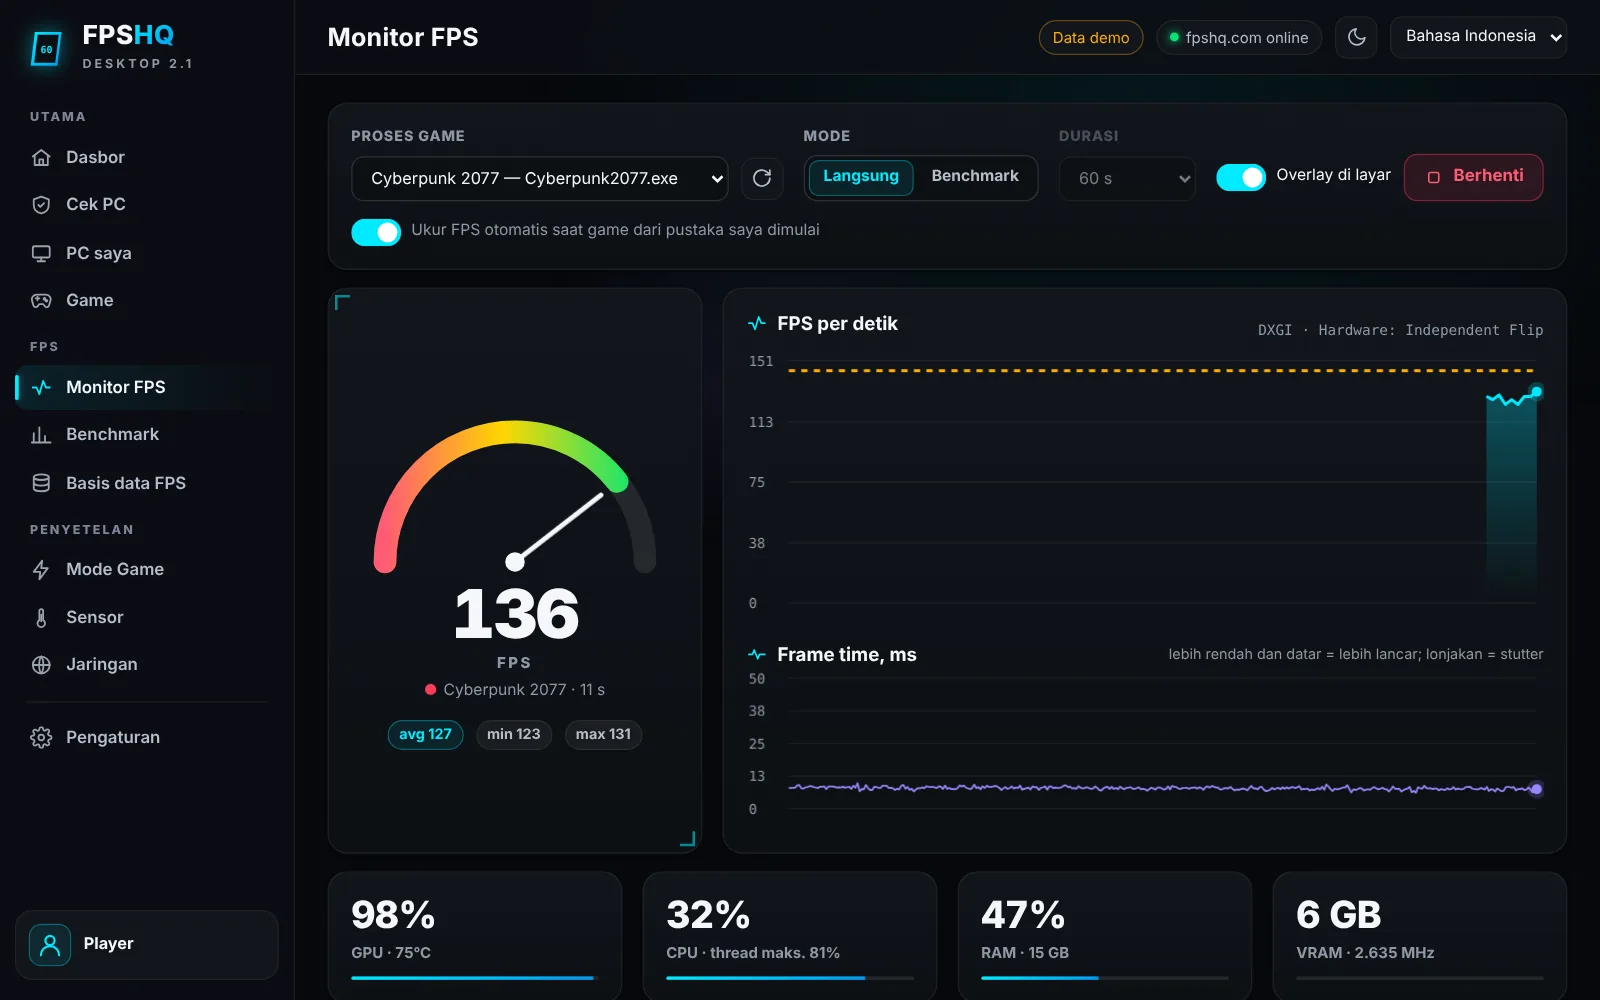Click the 136 FPS gauge reading
Viewport: 1600px width, 1000px height.
point(516,613)
